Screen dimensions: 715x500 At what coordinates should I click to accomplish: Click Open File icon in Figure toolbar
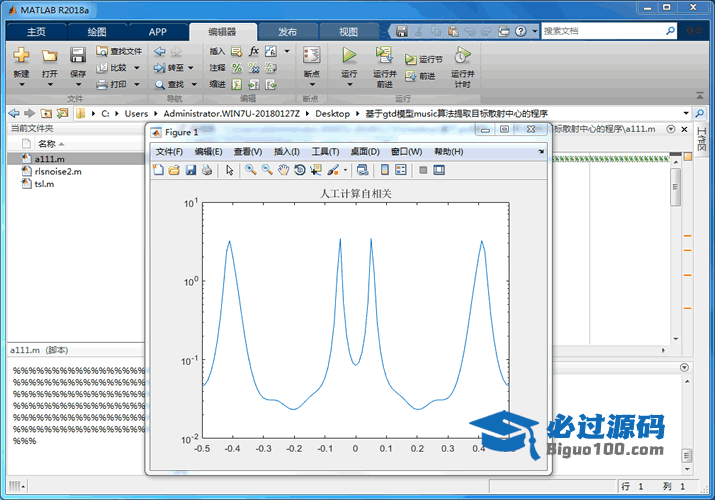[174, 170]
